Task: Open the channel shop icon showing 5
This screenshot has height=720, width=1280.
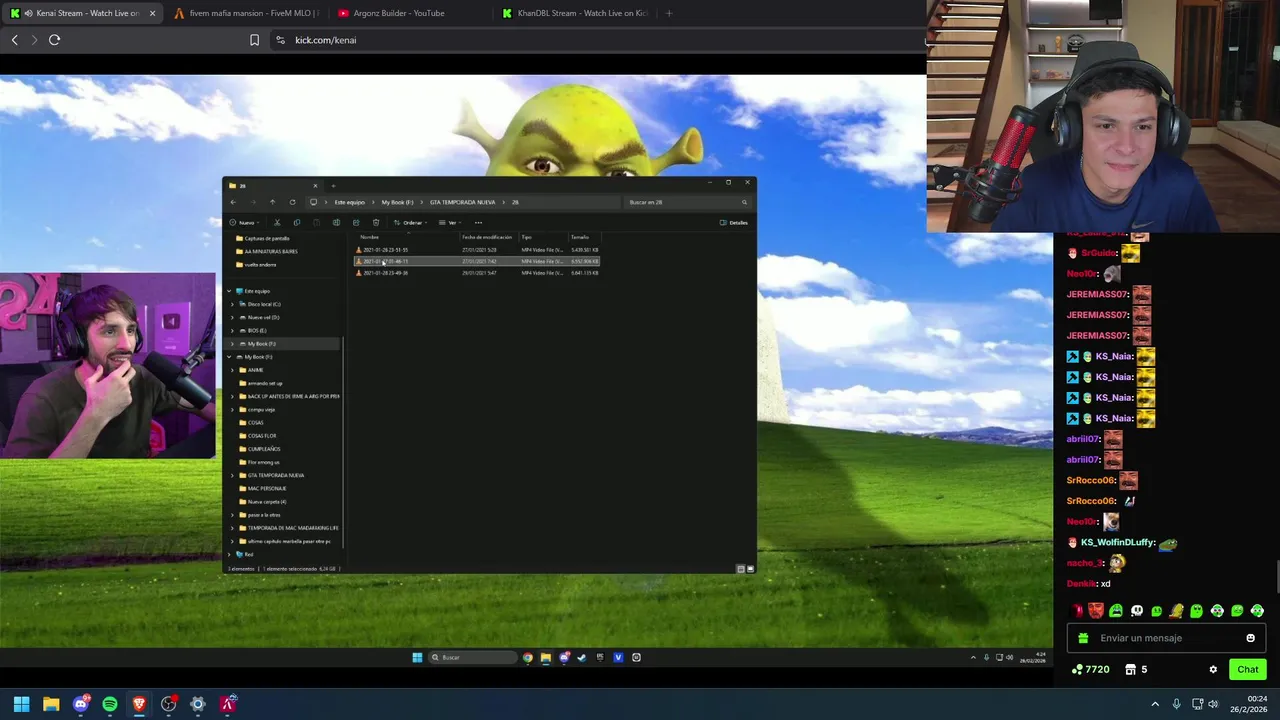Action: point(1136,669)
